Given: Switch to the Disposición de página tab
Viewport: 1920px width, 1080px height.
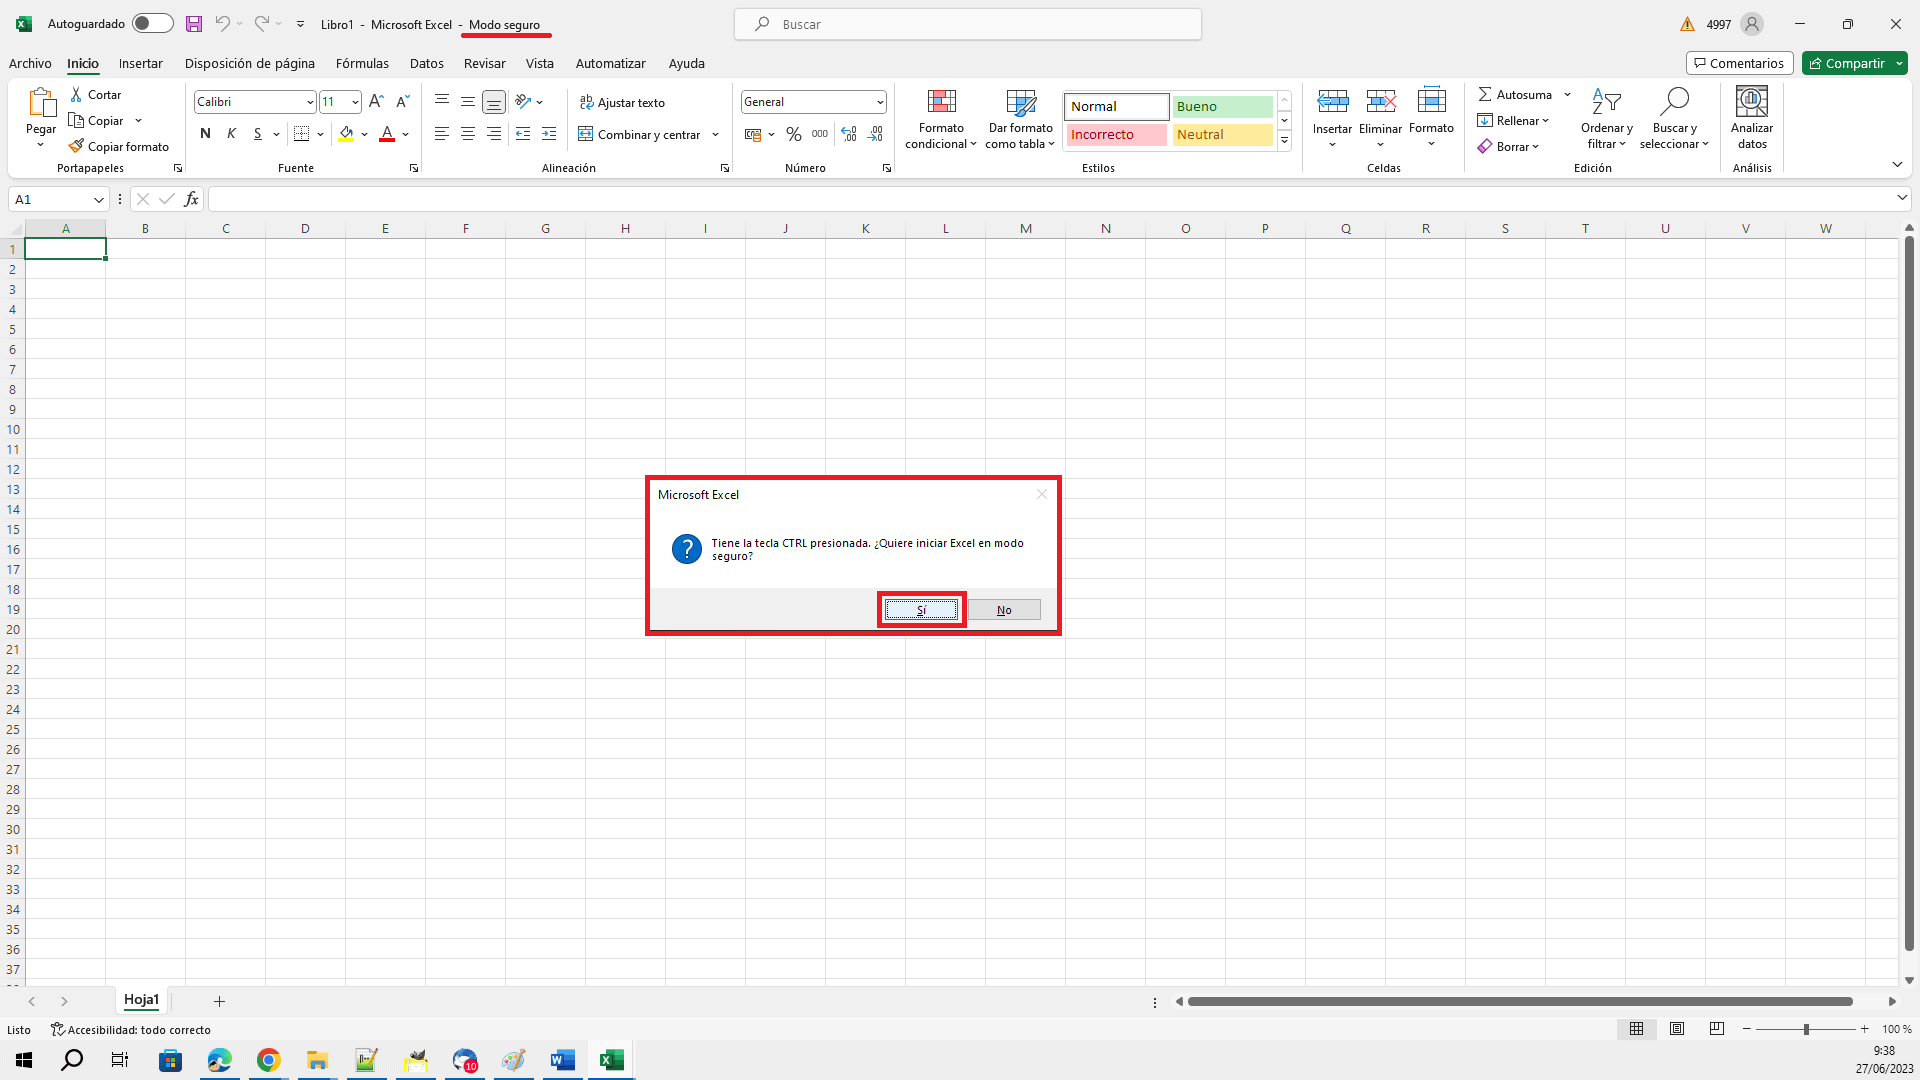Looking at the screenshot, I should coord(249,63).
